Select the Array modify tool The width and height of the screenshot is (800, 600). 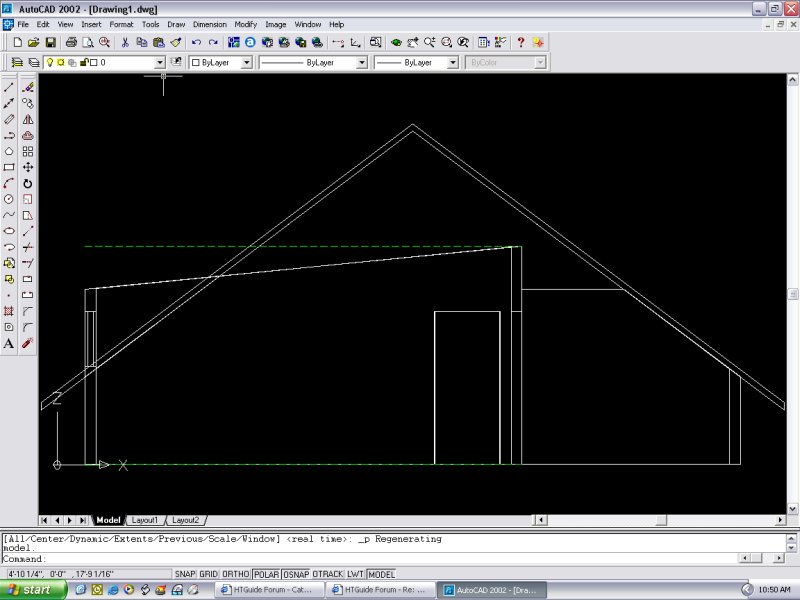28,152
